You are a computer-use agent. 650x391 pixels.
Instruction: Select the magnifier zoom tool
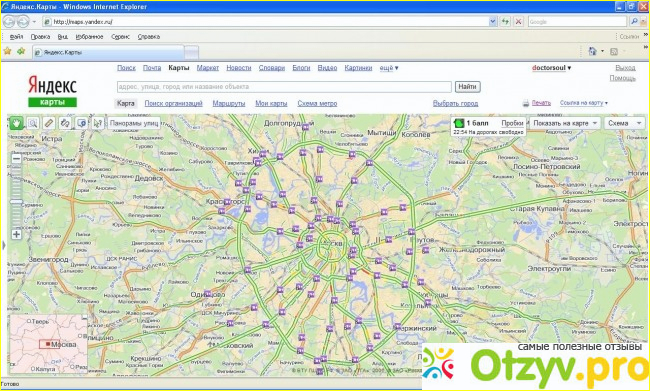(x=32, y=123)
